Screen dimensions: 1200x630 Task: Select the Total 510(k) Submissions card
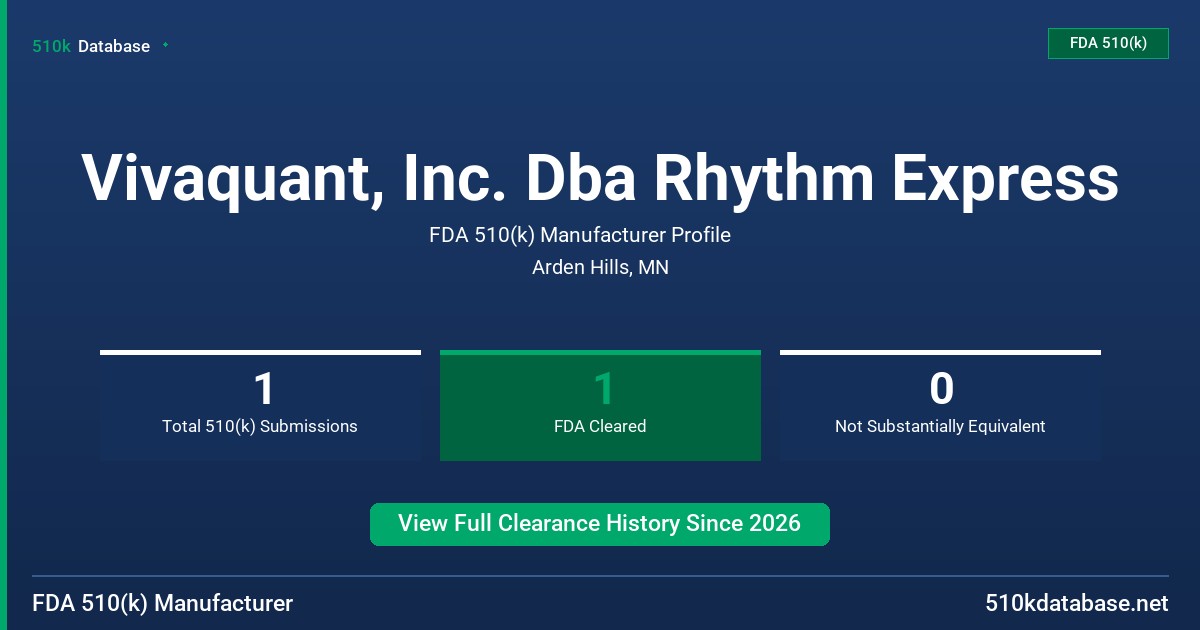[260, 405]
